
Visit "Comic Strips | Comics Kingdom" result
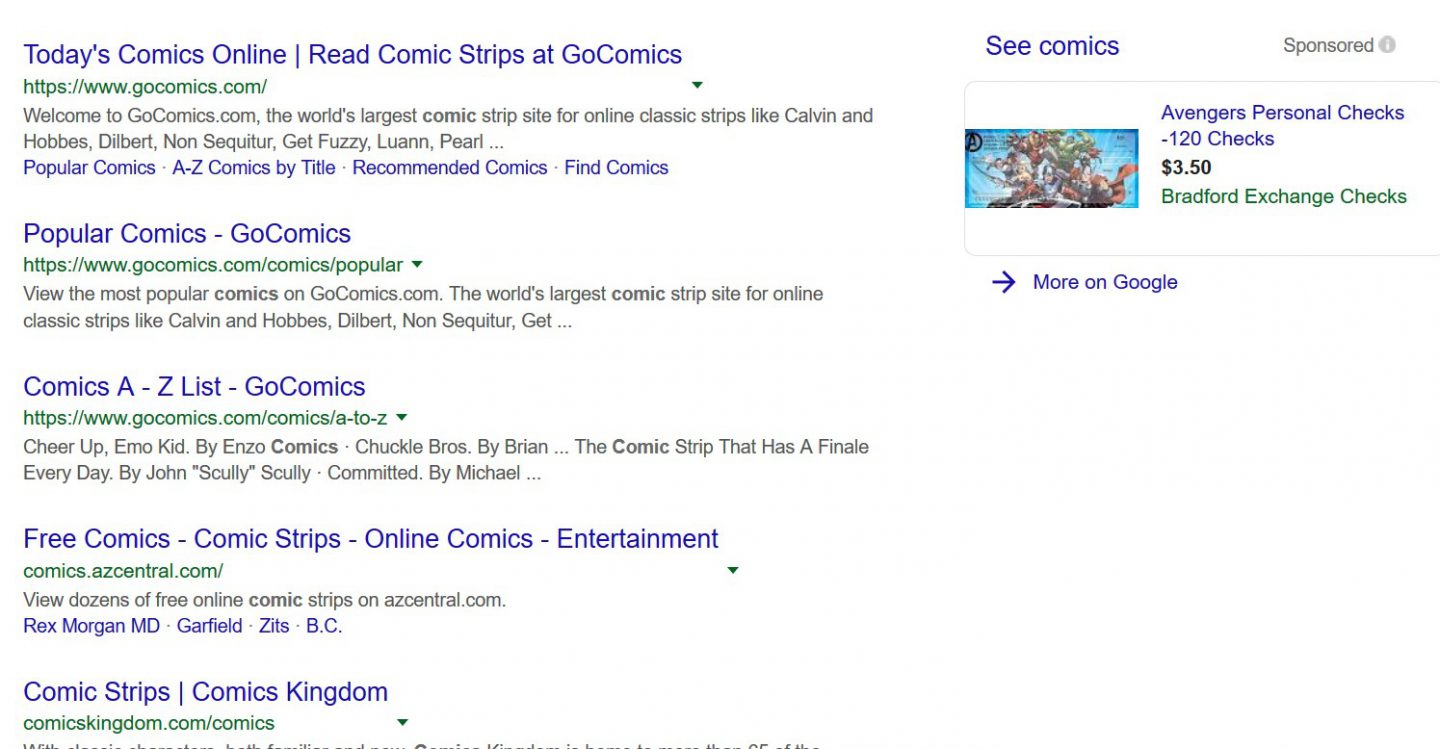(205, 692)
